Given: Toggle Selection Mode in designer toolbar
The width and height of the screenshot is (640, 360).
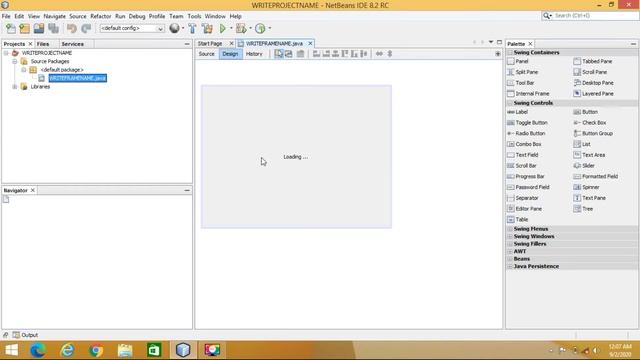Looking at the screenshot, I should tap(279, 54).
